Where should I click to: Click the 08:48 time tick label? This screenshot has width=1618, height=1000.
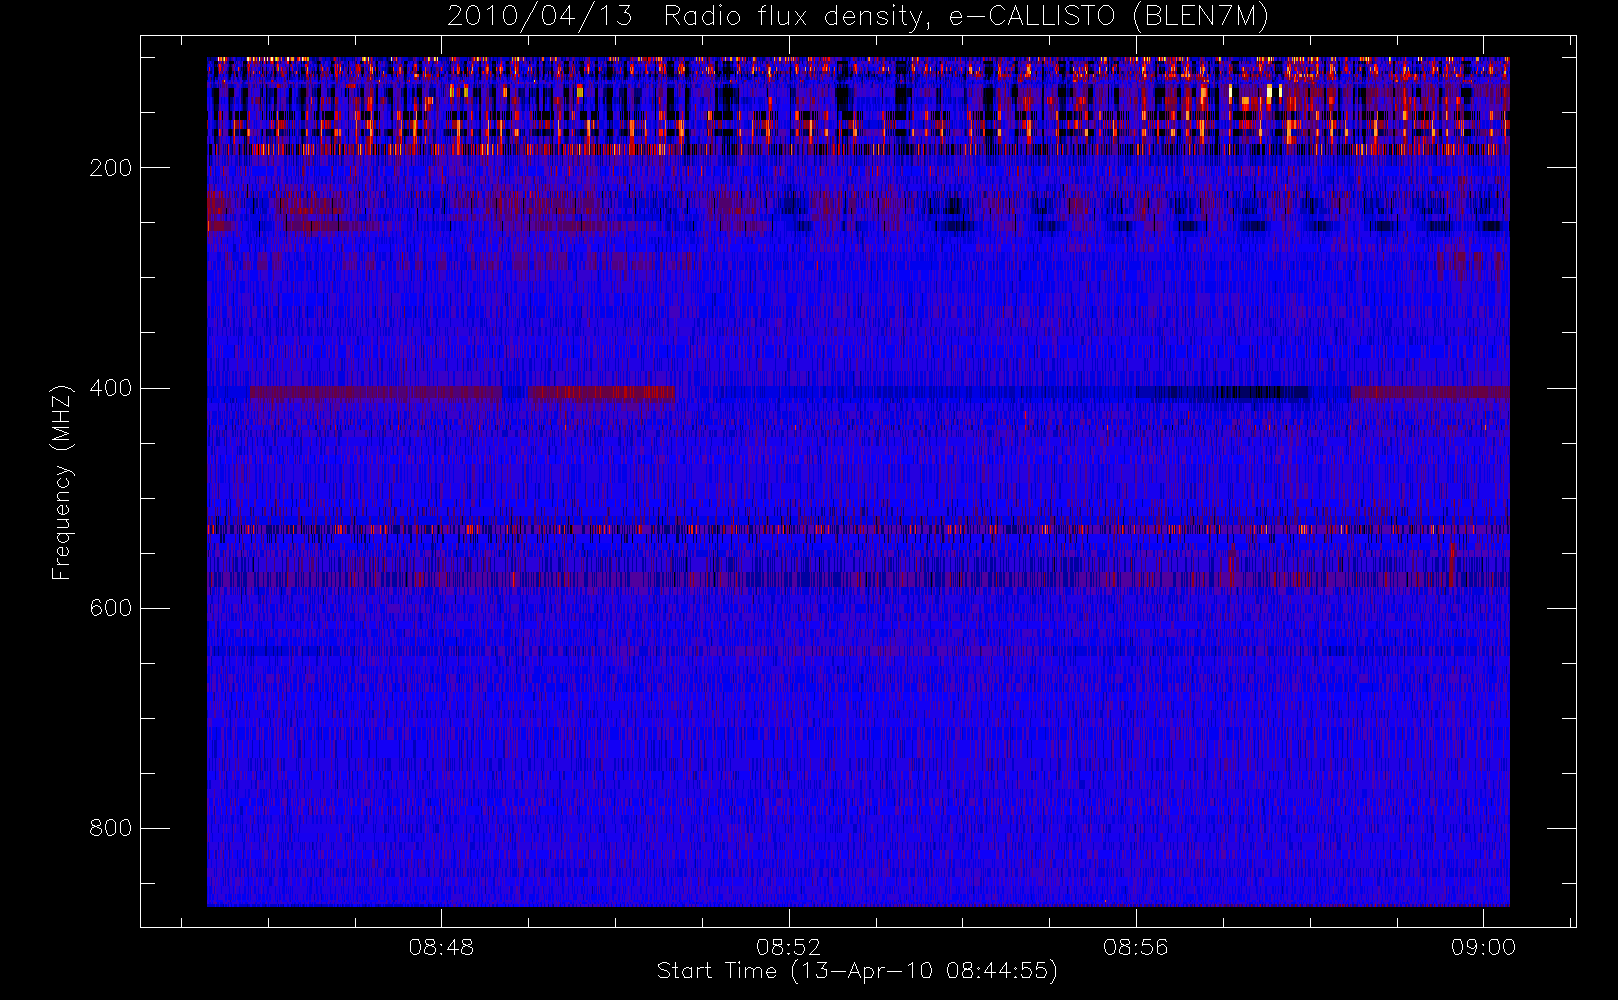(x=441, y=947)
